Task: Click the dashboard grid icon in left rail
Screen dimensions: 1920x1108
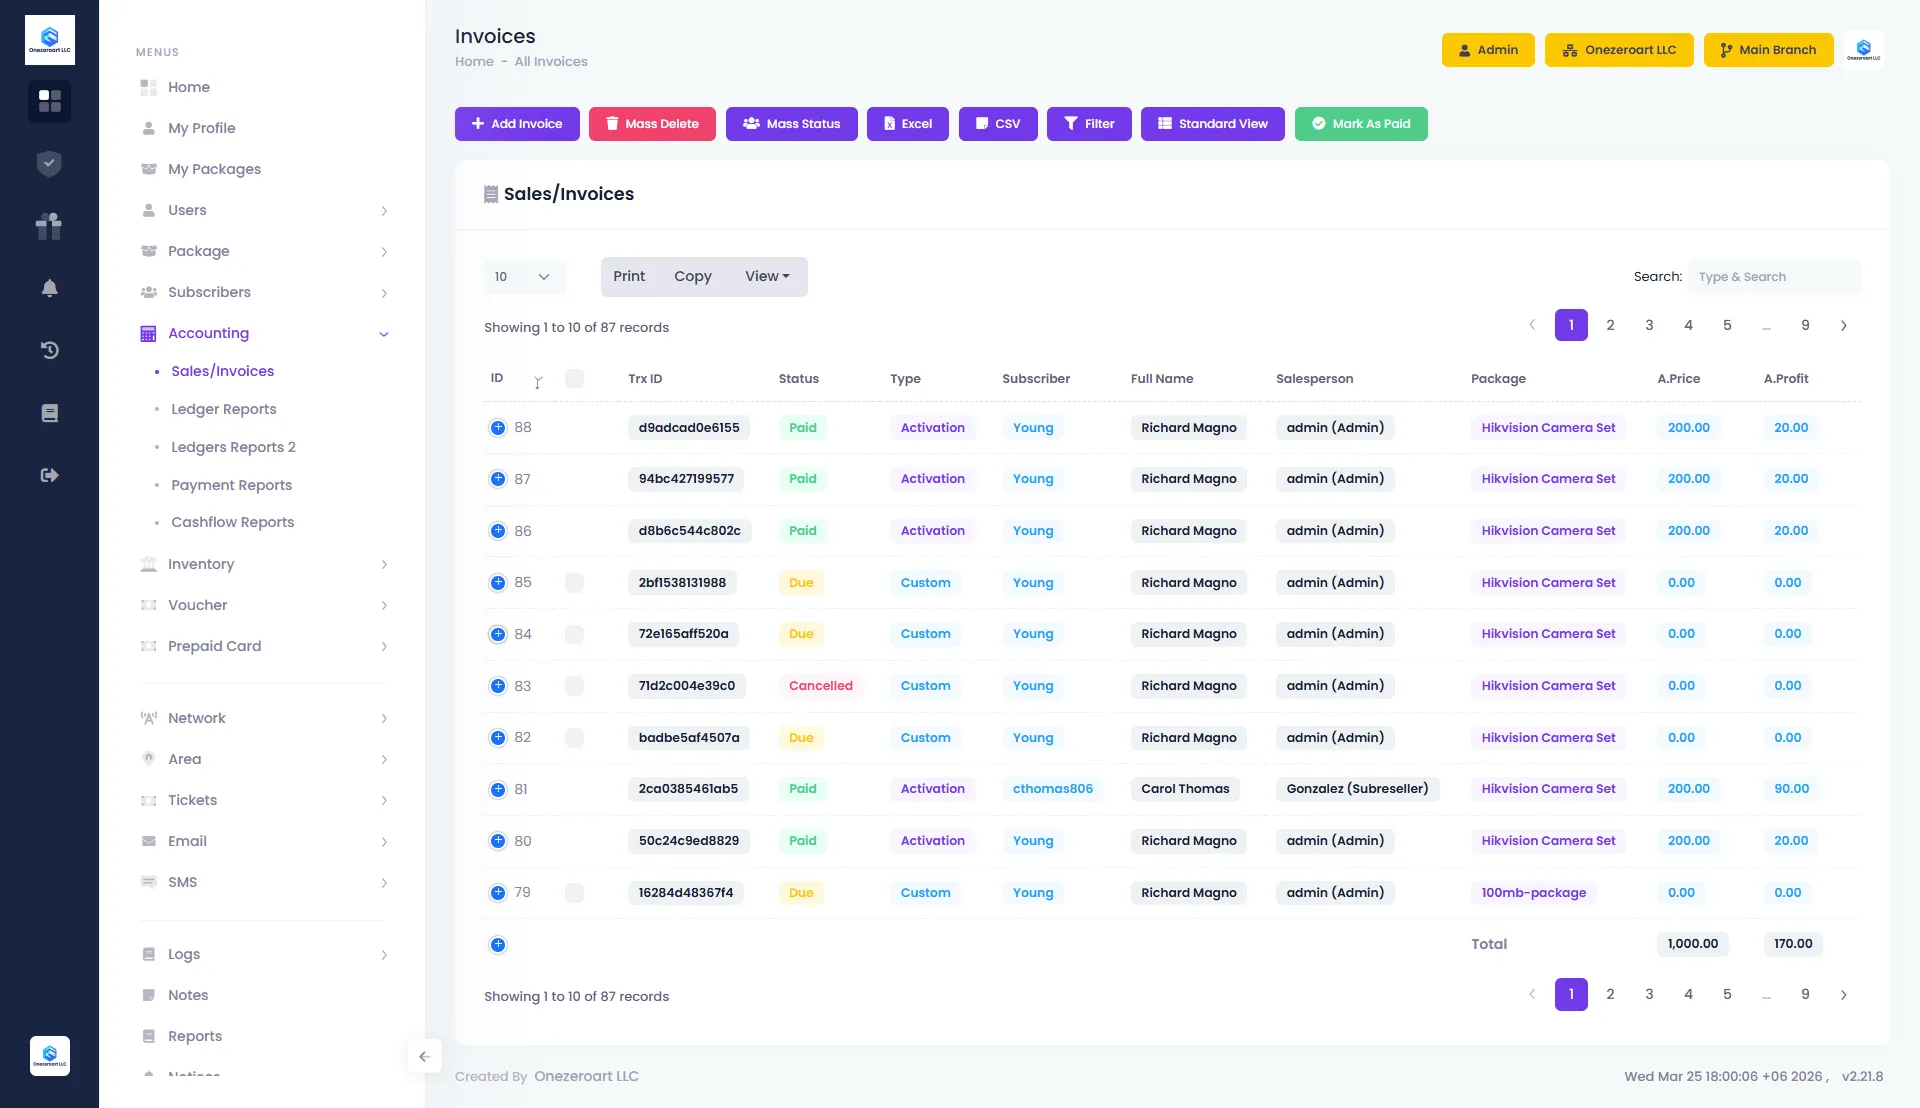Action: tap(49, 101)
